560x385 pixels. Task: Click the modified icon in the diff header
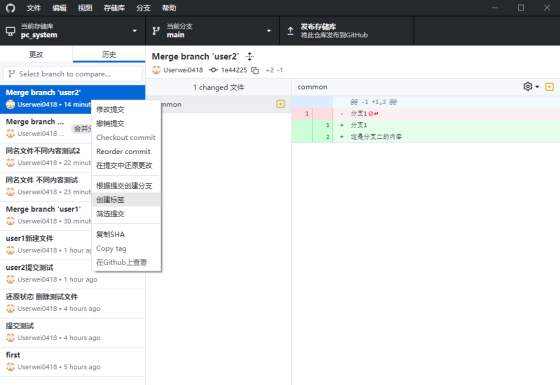point(549,87)
